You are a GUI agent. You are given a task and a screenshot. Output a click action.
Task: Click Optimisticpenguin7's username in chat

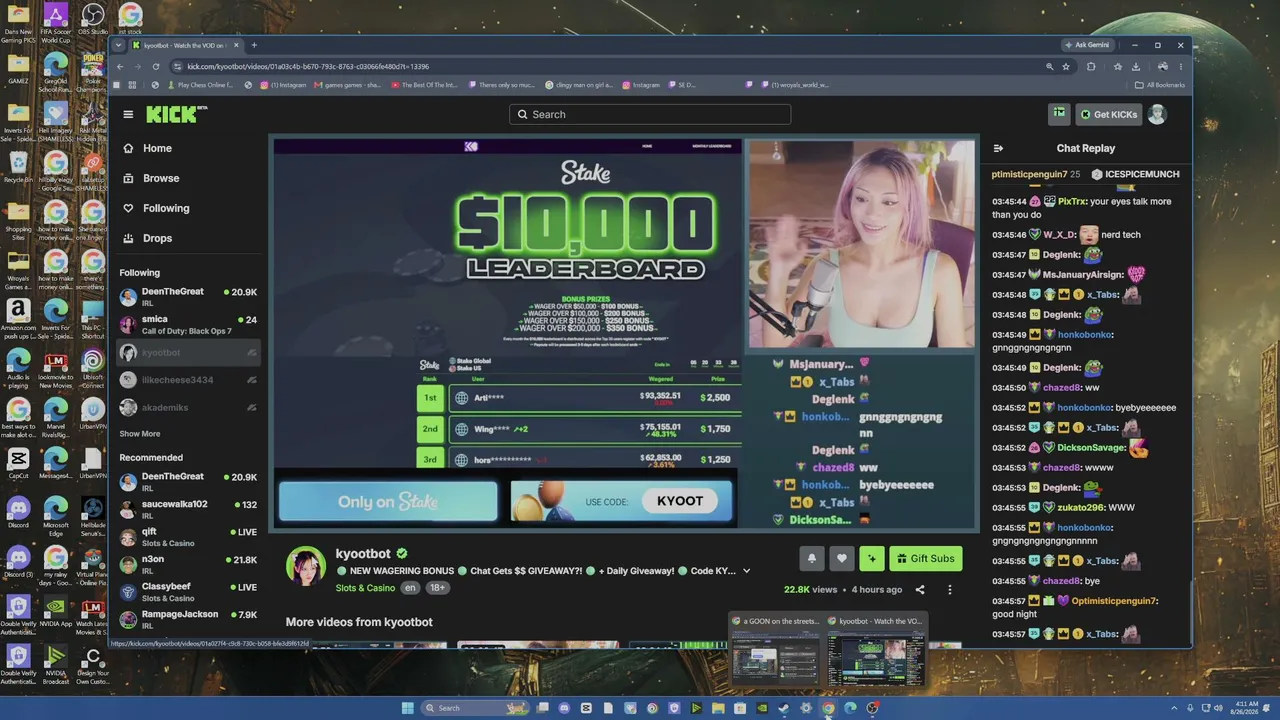[1115, 601]
